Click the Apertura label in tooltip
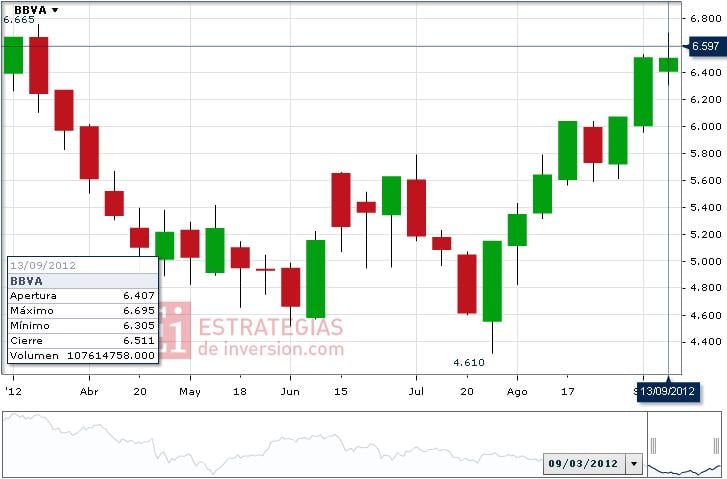Viewport: 727px width, 479px height. [x=33, y=296]
